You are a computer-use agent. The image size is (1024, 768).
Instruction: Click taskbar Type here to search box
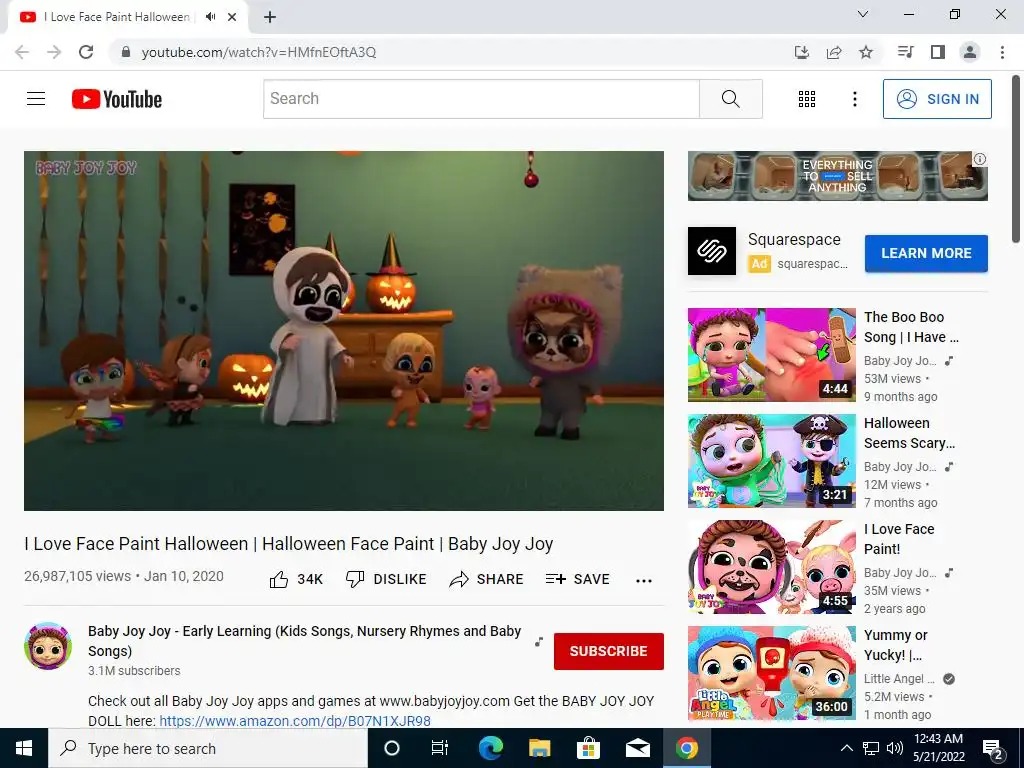(208, 748)
